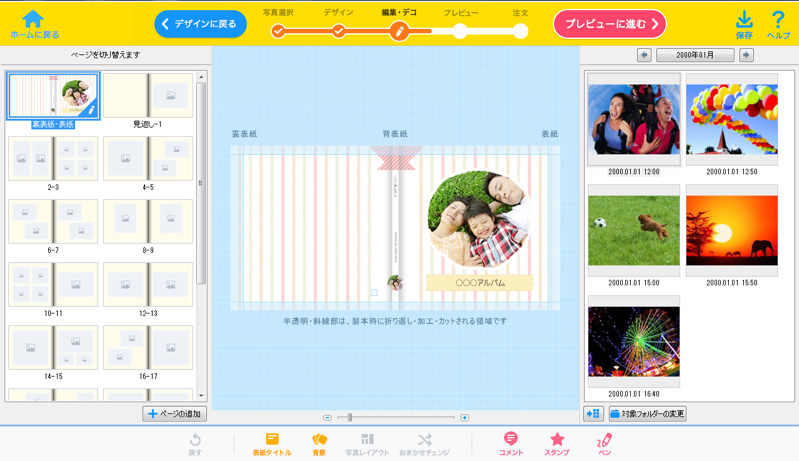Select the 見返し-1 page thumbnail
799x461 pixels.
[148, 96]
